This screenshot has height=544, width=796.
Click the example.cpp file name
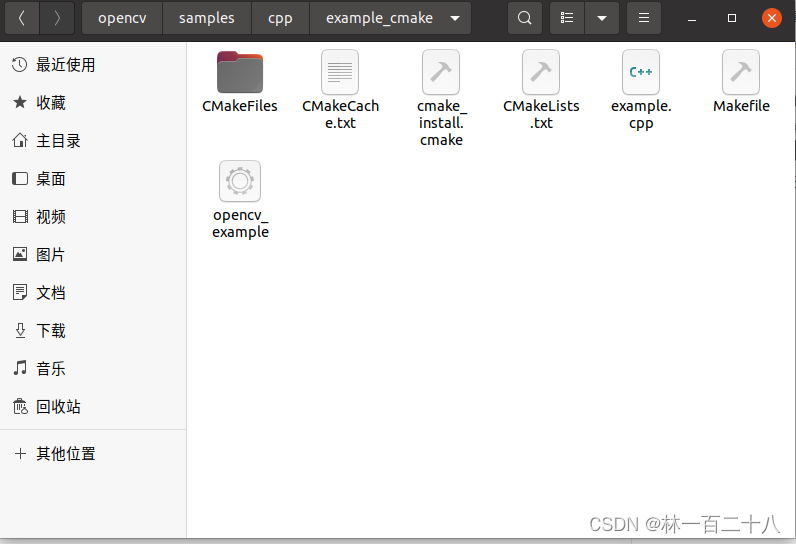[x=641, y=114]
